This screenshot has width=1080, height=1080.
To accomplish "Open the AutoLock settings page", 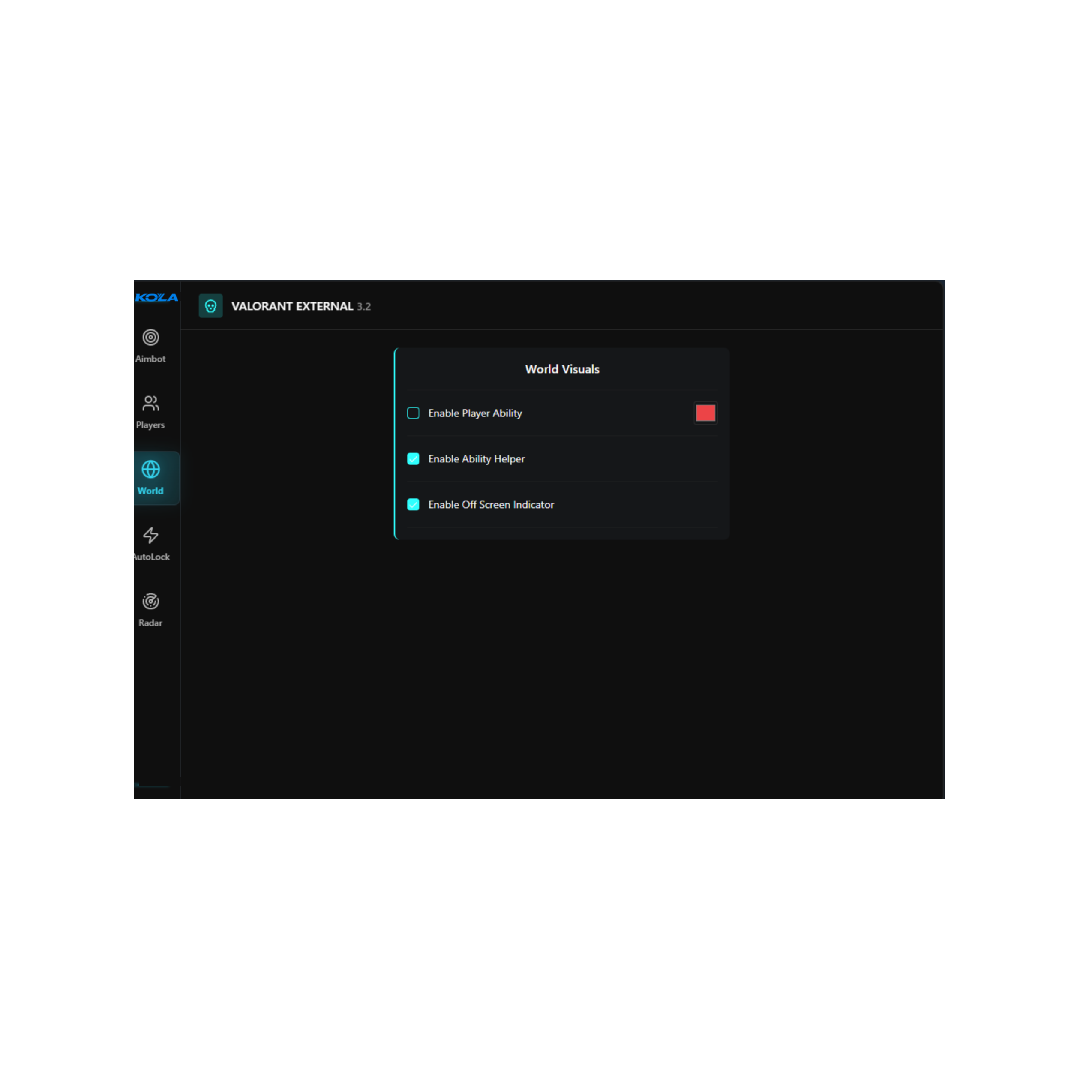I will [x=151, y=543].
